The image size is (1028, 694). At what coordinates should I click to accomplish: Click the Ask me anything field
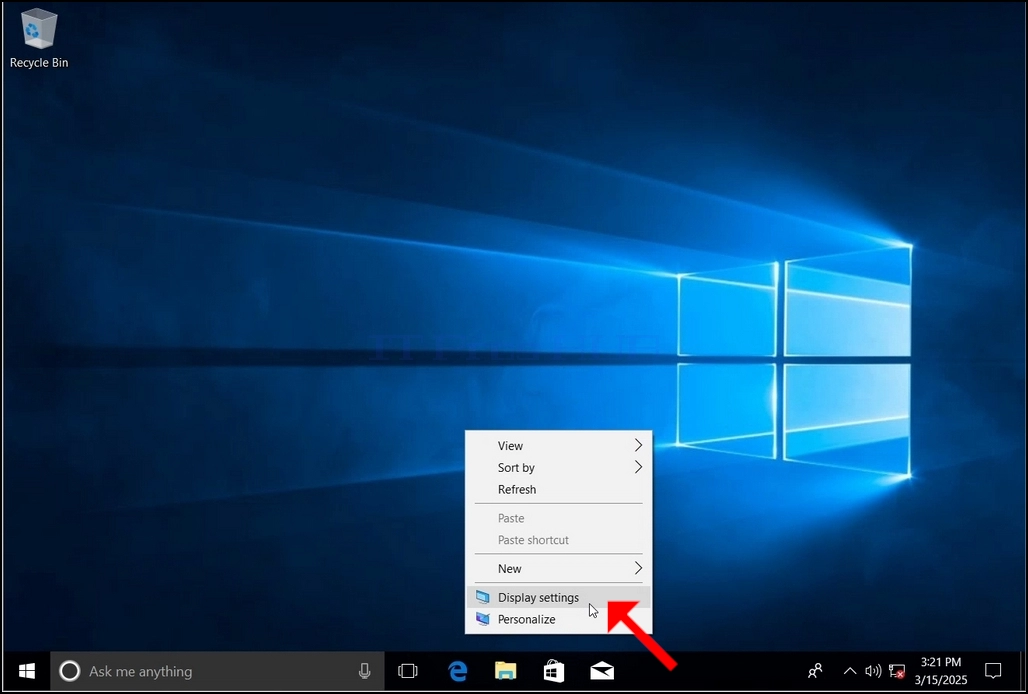[x=217, y=671]
